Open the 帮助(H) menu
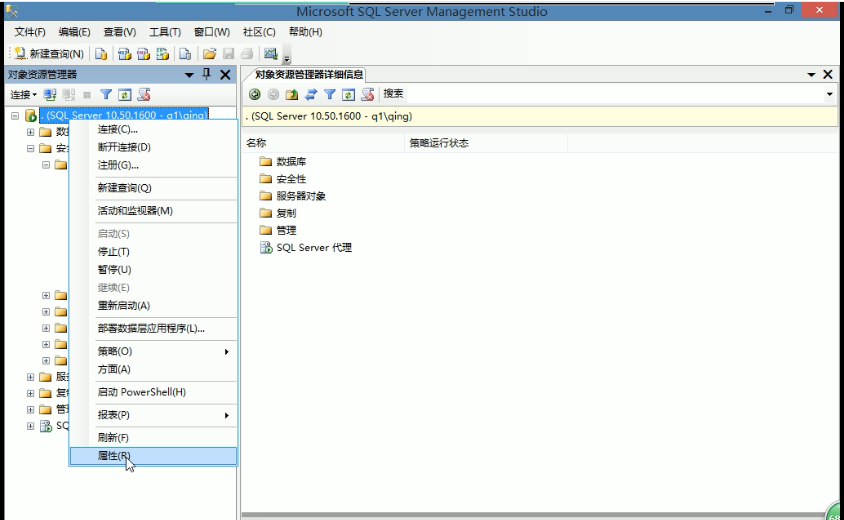The width and height of the screenshot is (844, 520). 305,32
